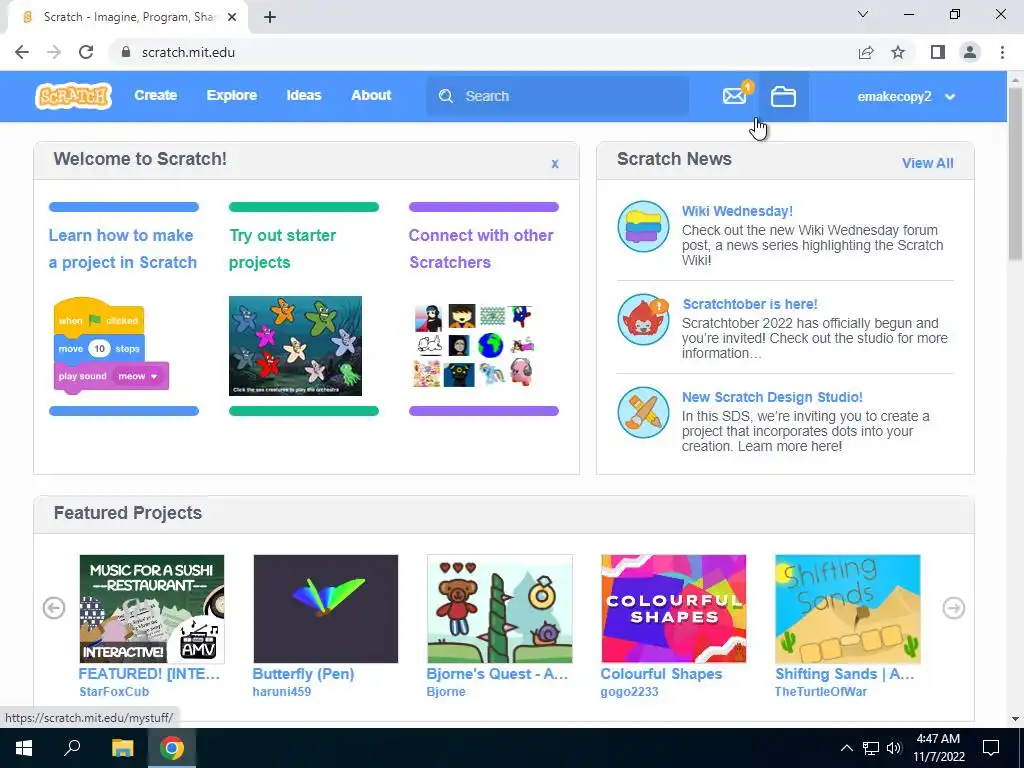This screenshot has width=1024, height=768.
Task: Open a new browser tab
Action: [270, 17]
